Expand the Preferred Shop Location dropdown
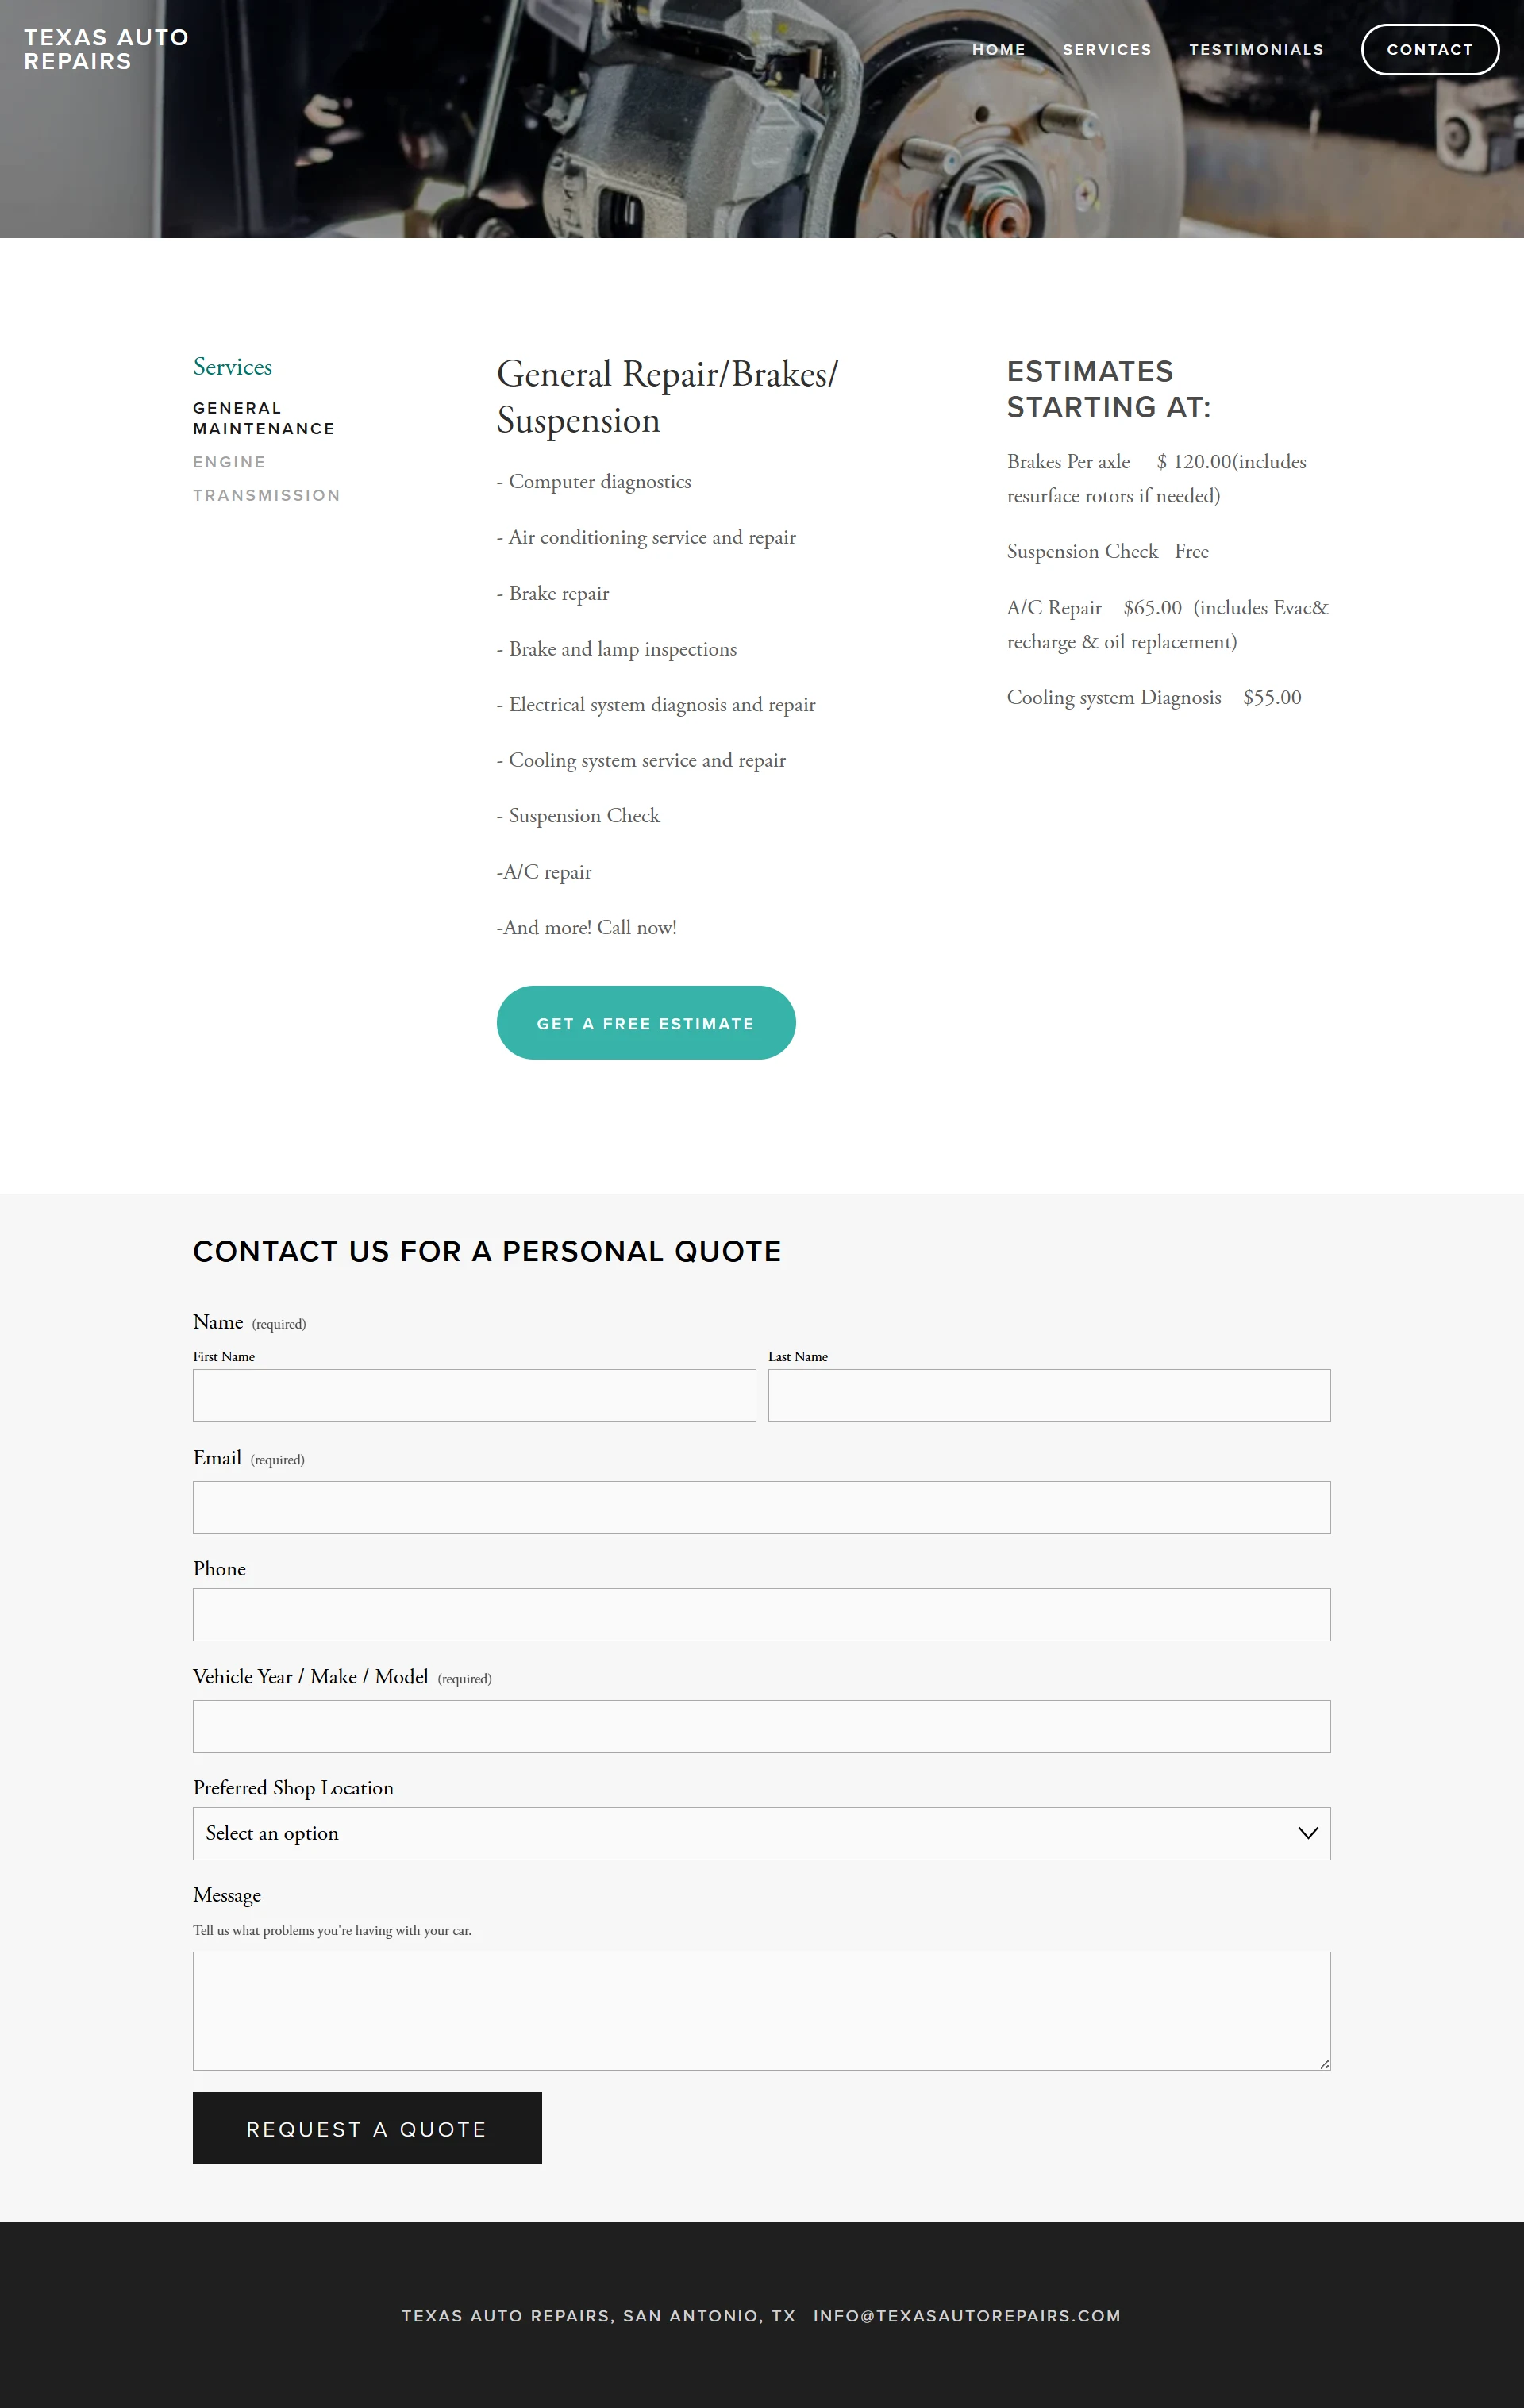The image size is (1524, 2408). click(x=761, y=1833)
